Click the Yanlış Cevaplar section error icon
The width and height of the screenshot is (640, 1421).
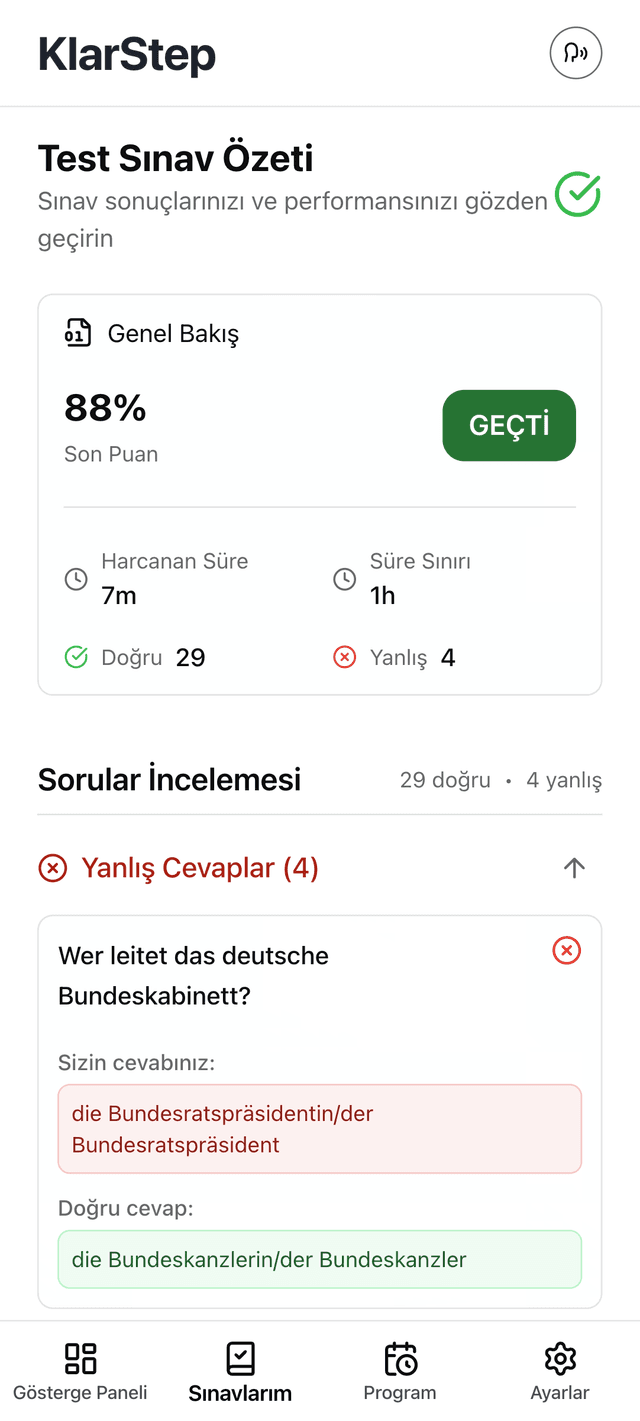pos(52,868)
